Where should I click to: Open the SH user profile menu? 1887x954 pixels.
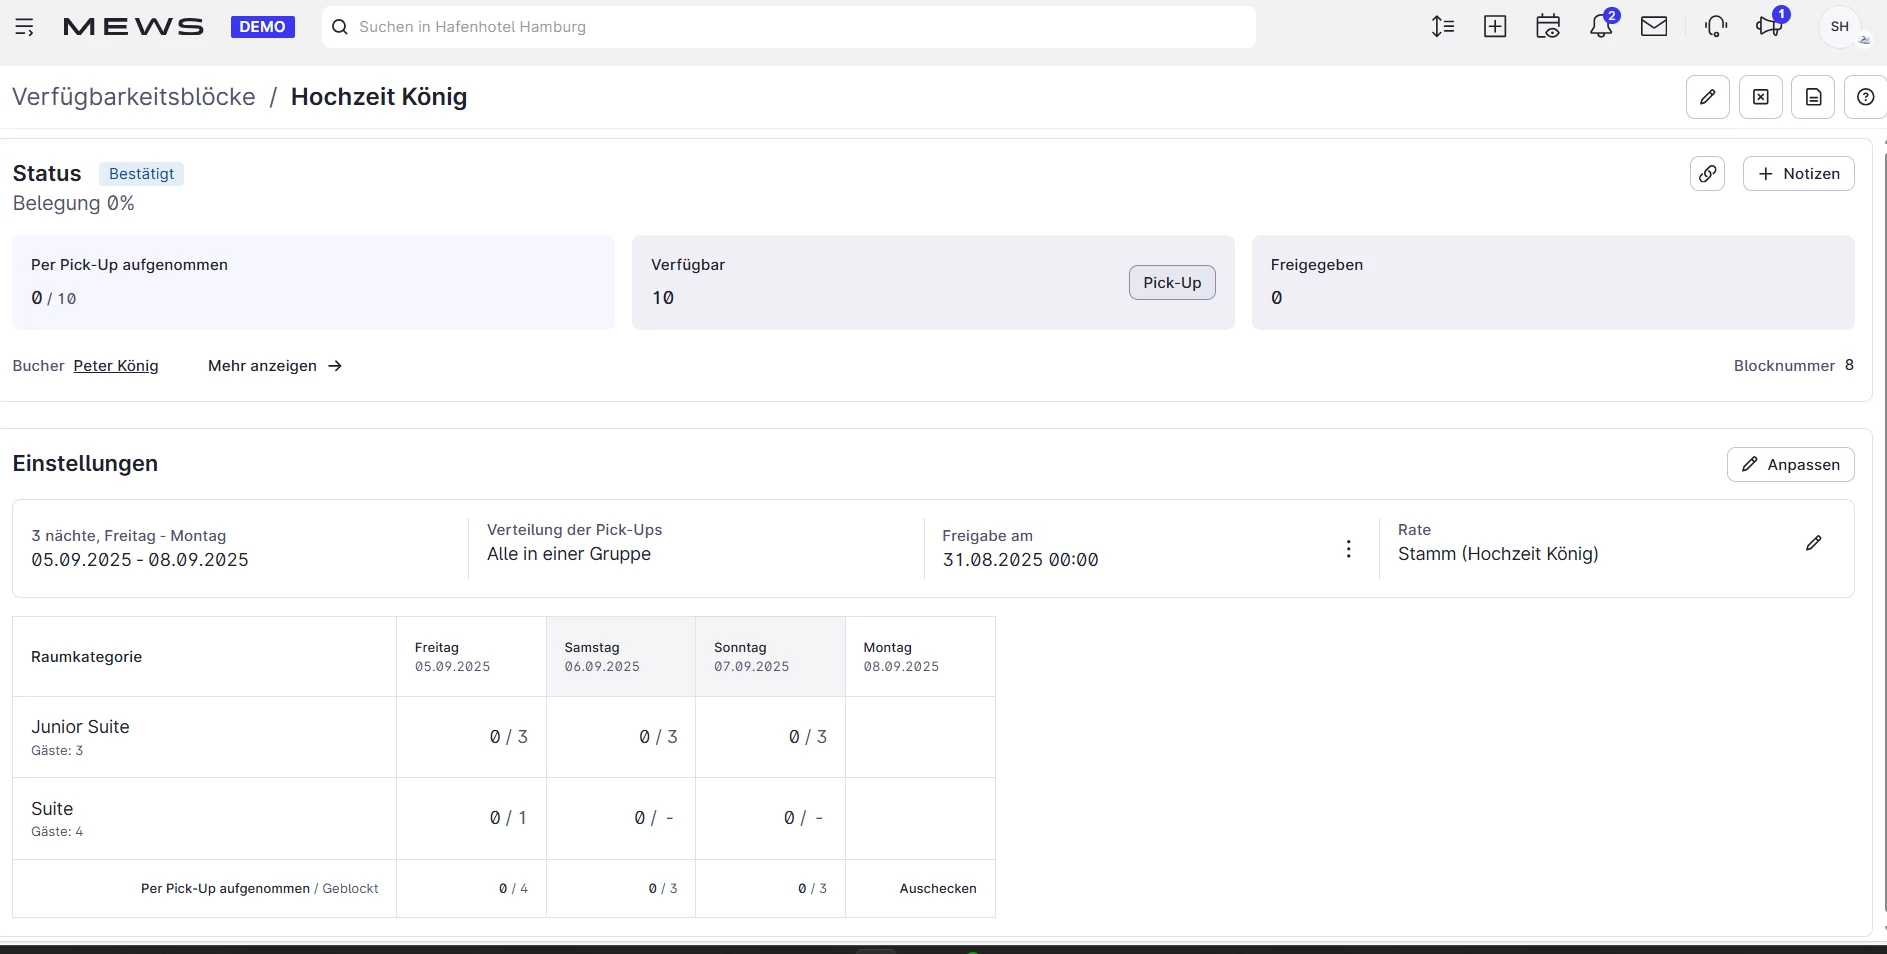coord(1840,27)
